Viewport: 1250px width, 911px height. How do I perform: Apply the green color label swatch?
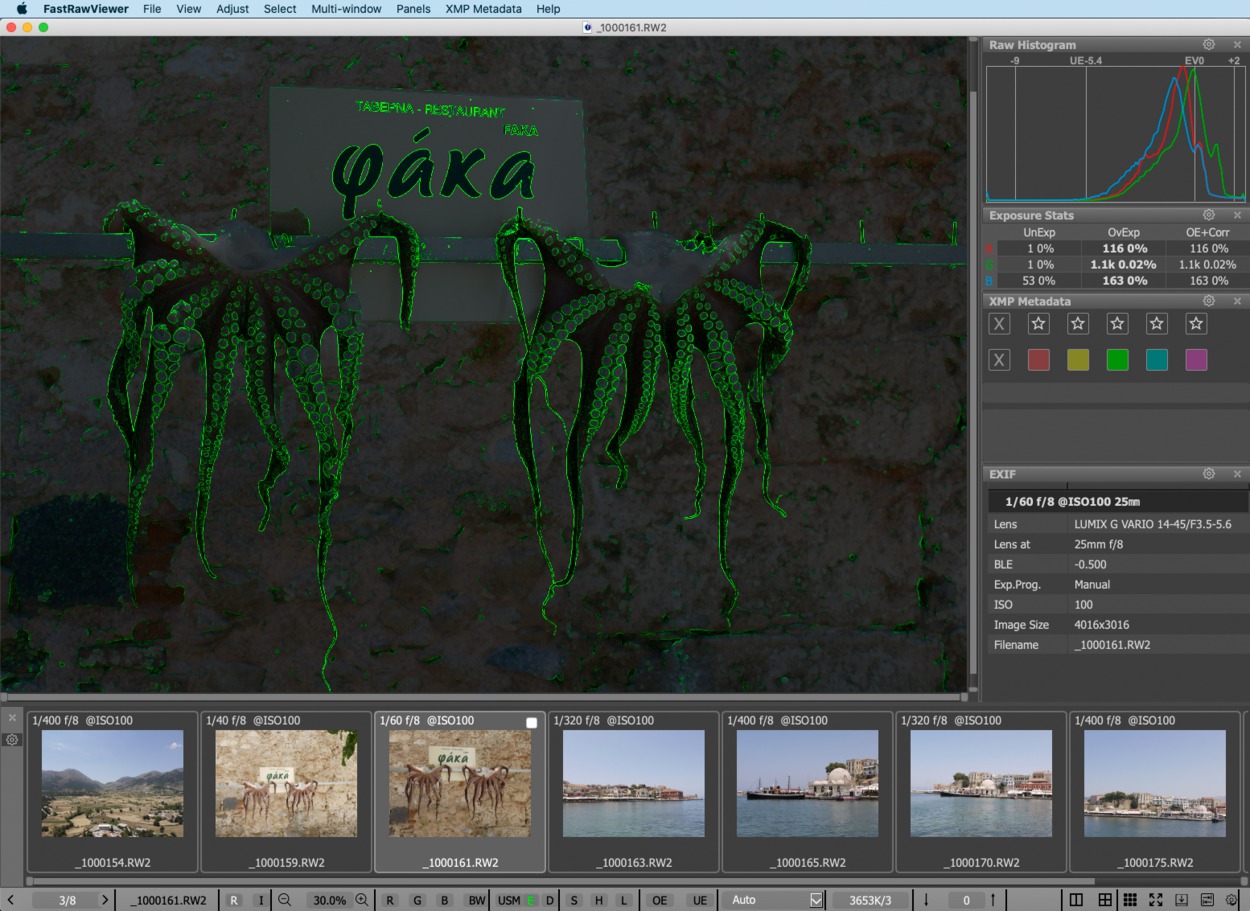(x=1117, y=360)
